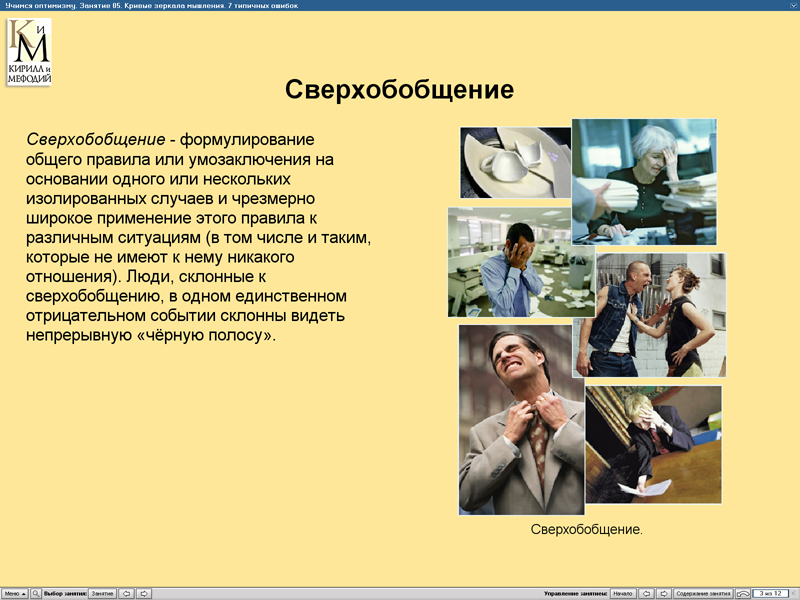Click the right arrow in Выбор занятия toolbar
800x600 pixels.
coord(144,593)
